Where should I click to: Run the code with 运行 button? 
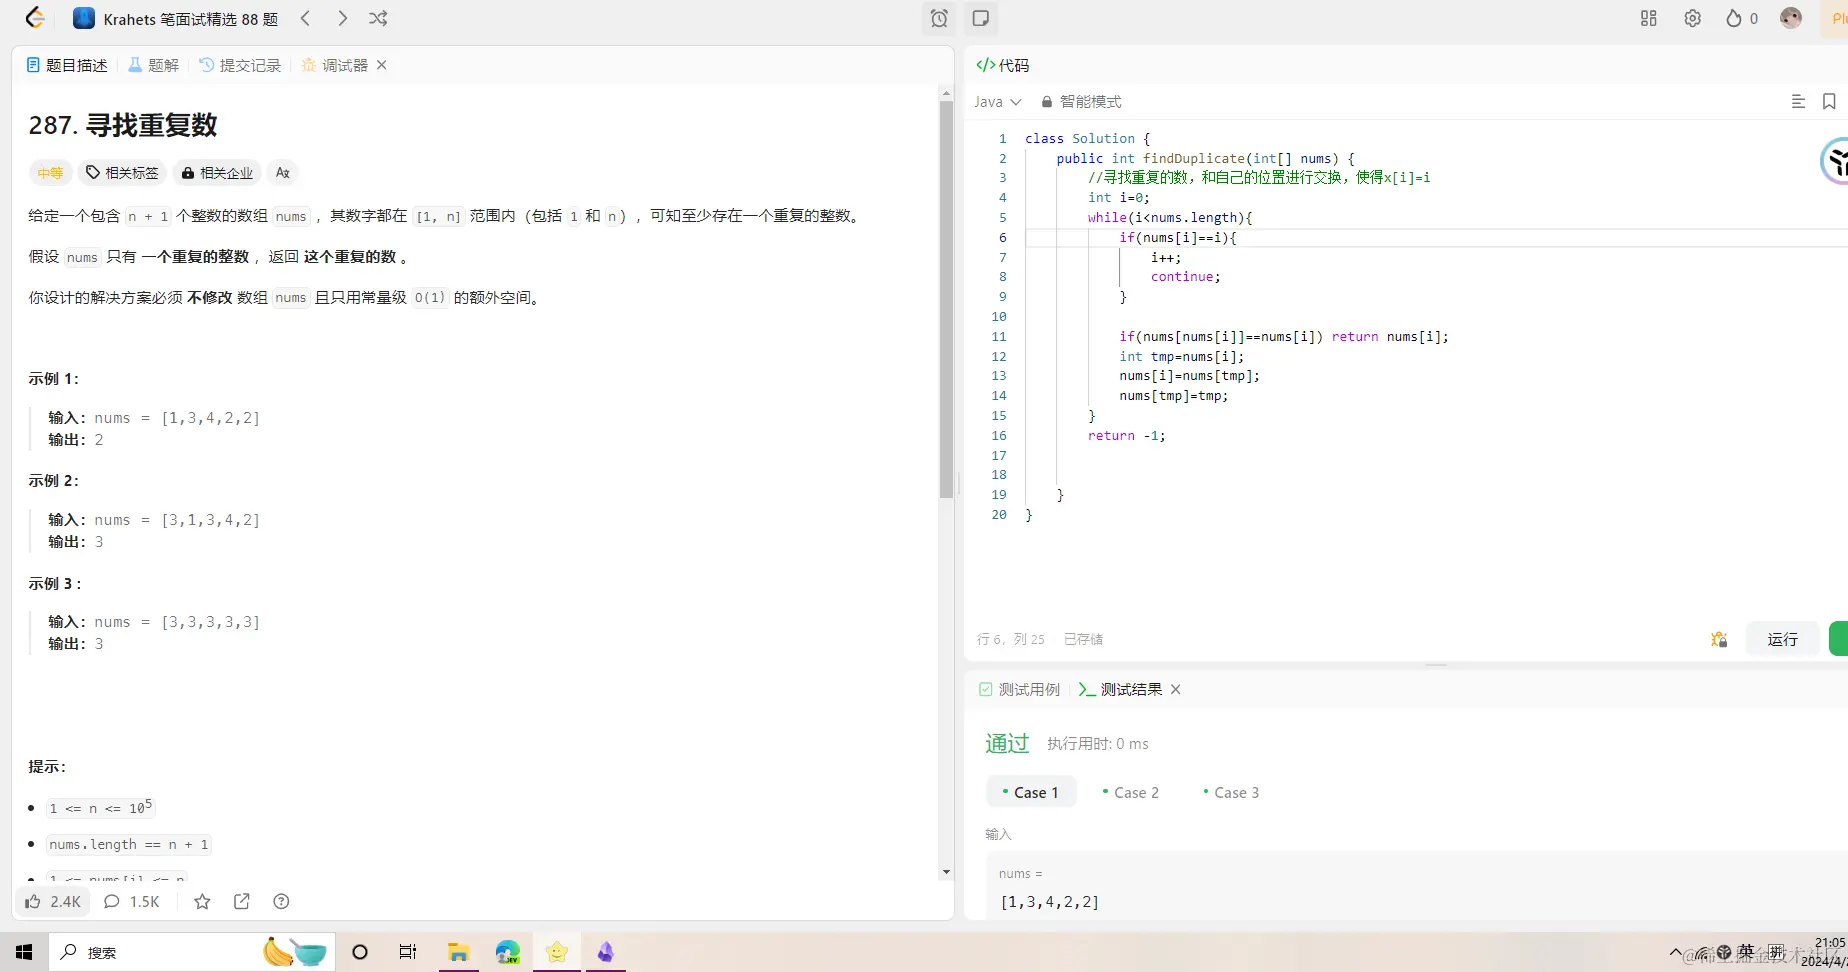(x=1783, y=639)
